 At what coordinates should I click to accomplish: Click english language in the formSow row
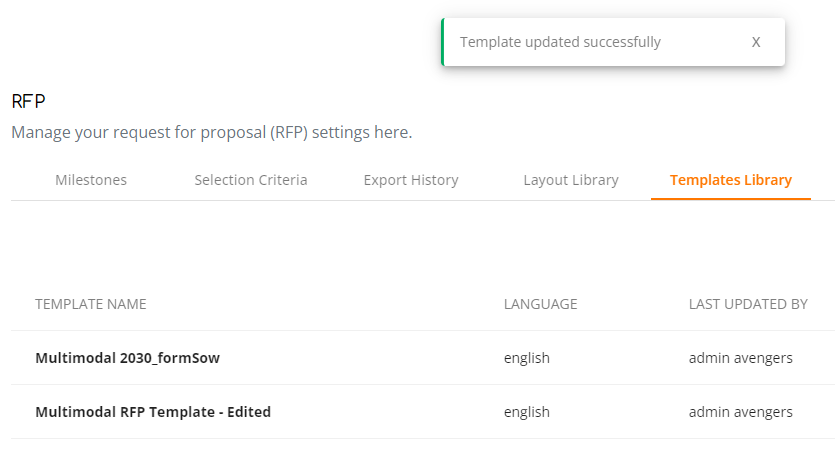(x=527, y=358)
